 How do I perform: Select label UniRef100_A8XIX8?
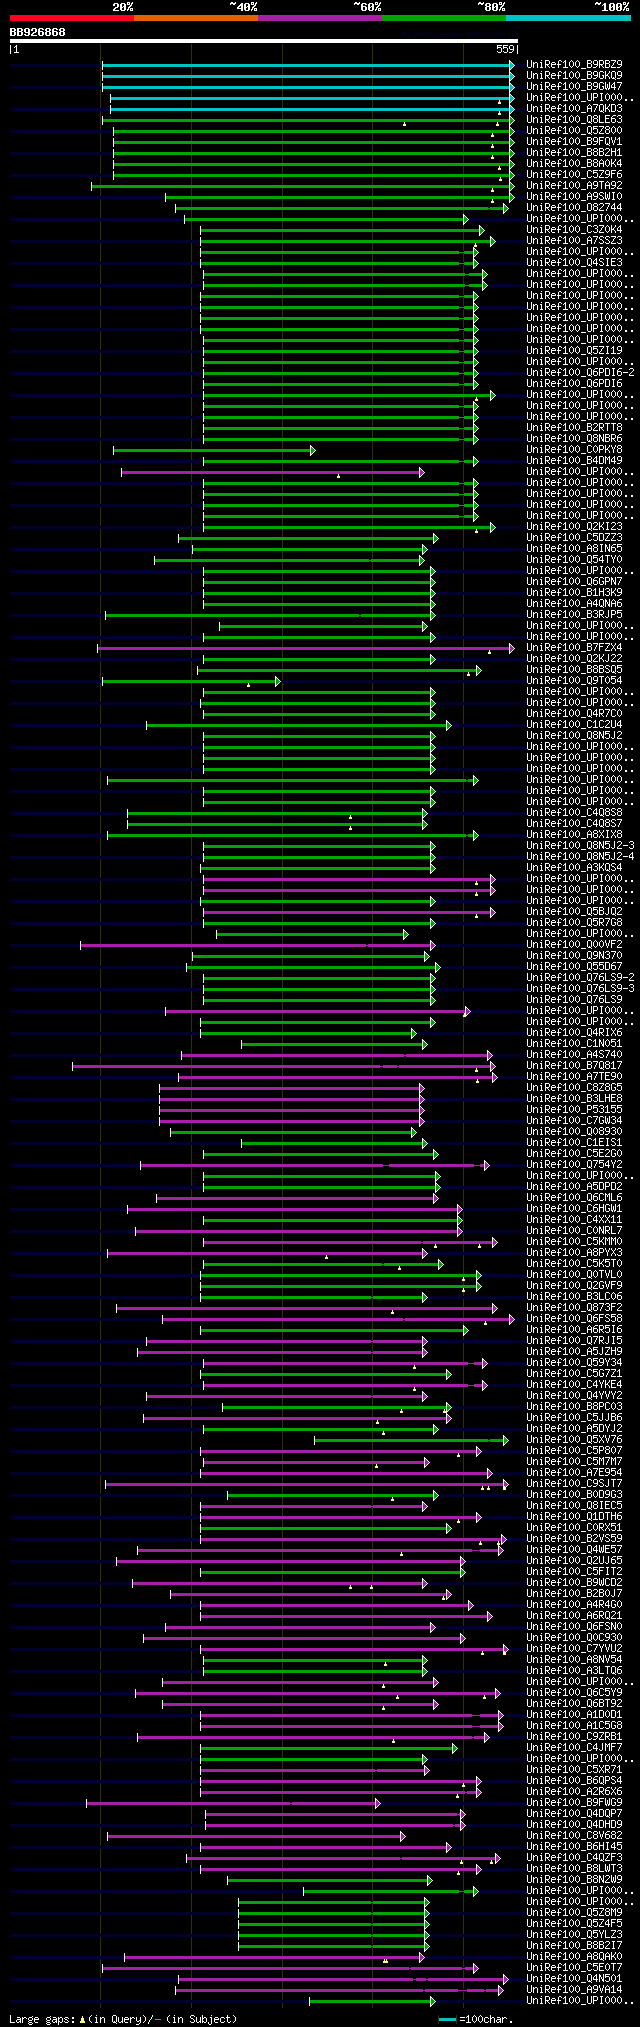pyautogui.click(x=574, y=834)
